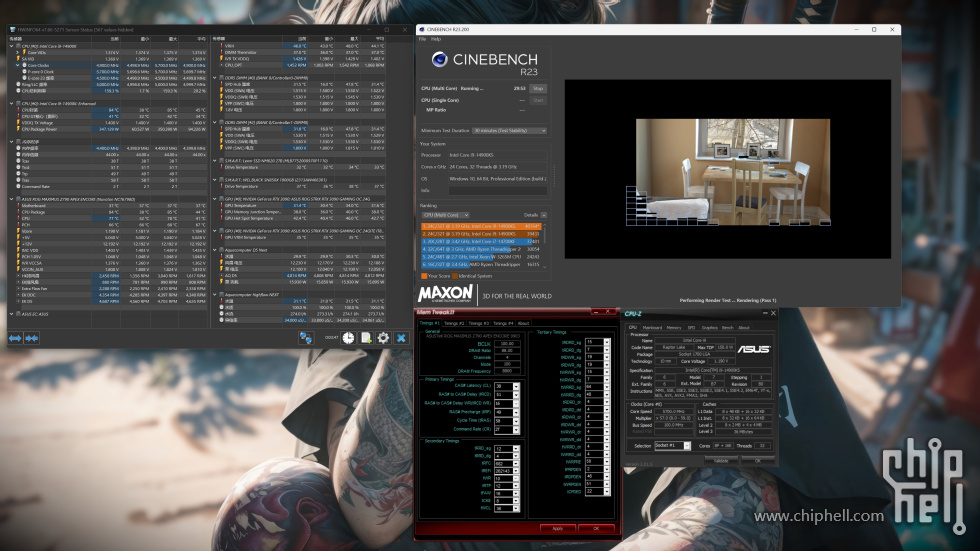Switch to Bench tab in CPU-Z

click(728, 327)
